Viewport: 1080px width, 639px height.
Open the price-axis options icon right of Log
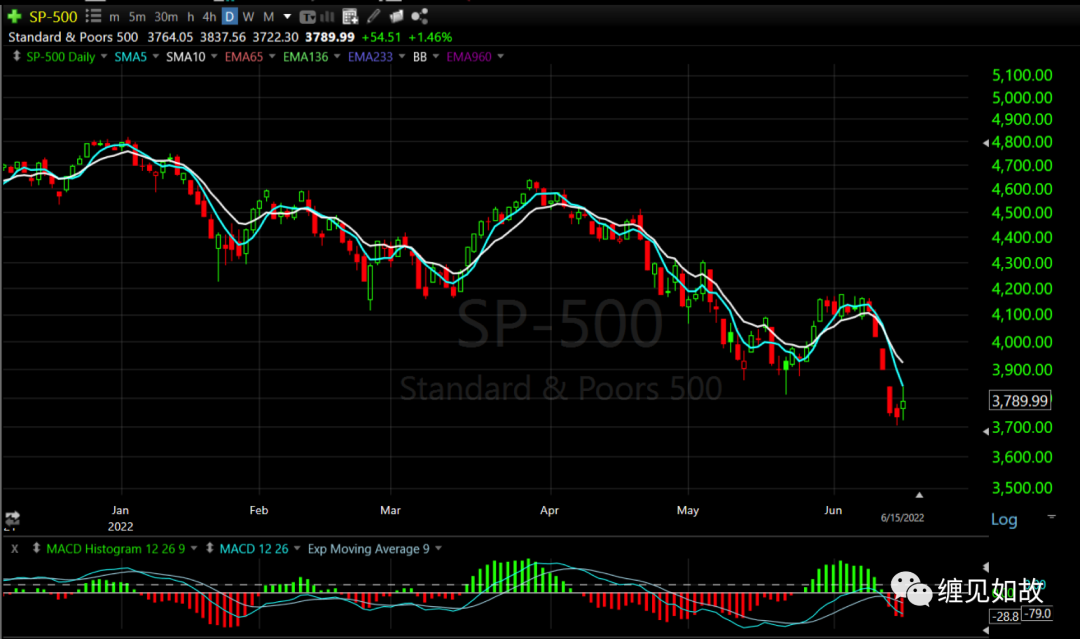[x=1051, y=516]
